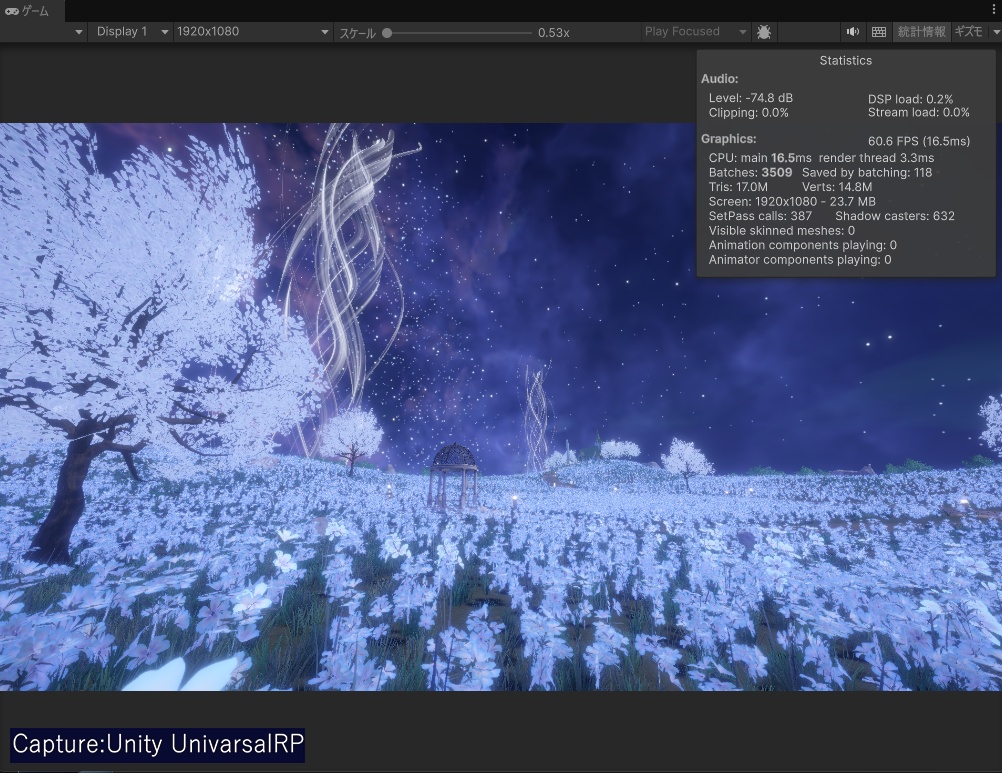The height and width of the screenshot is (773, 1002).
Task: Mute audio with the speaker icon
Action: [x=852, y=32]
